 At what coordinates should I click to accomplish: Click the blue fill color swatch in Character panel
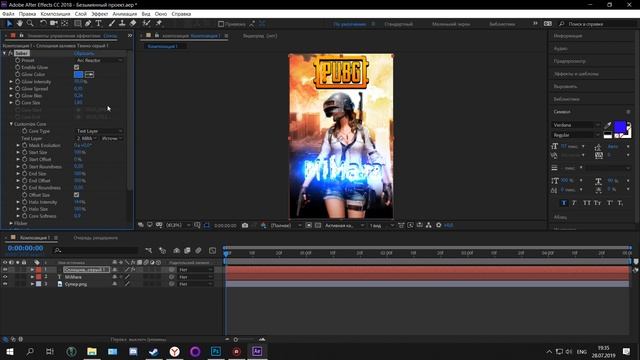(x=620, y=127)
